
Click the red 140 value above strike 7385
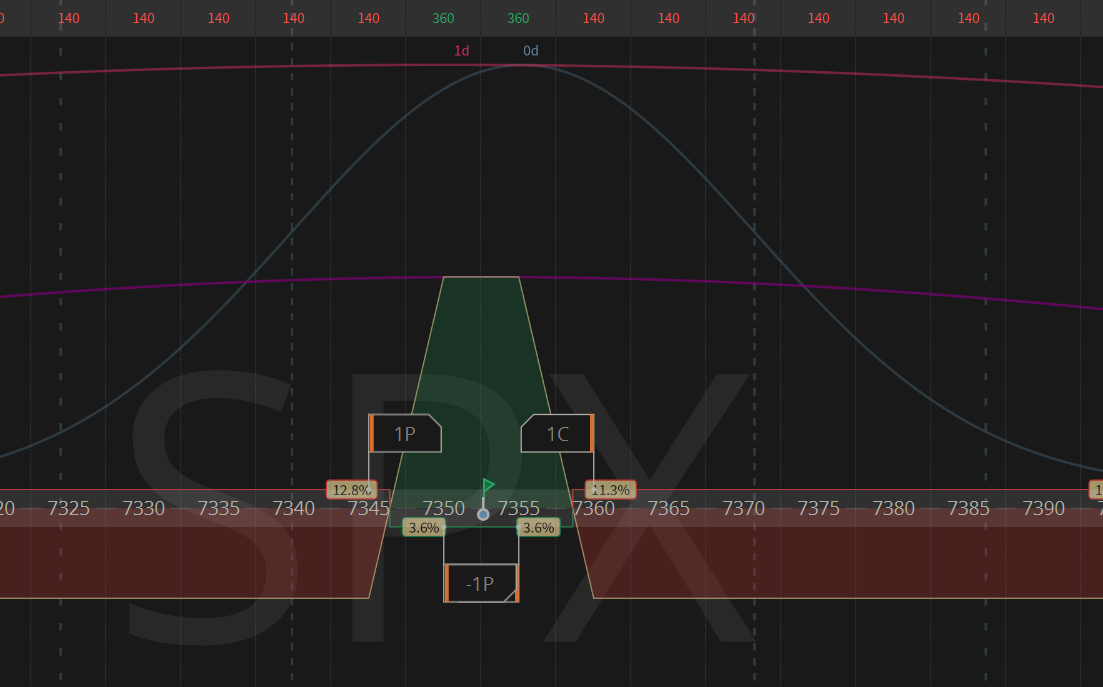969,18
